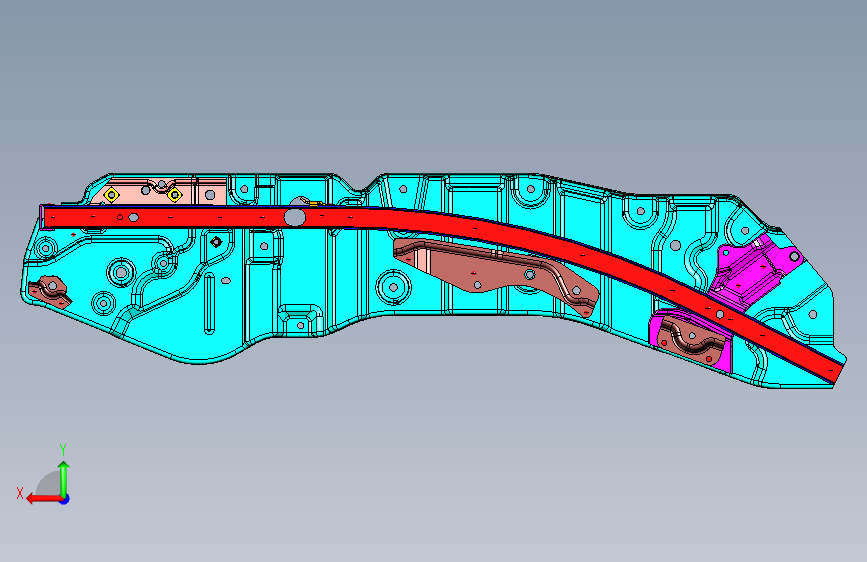Select the vertical slot in the left cyan panel

209,303
